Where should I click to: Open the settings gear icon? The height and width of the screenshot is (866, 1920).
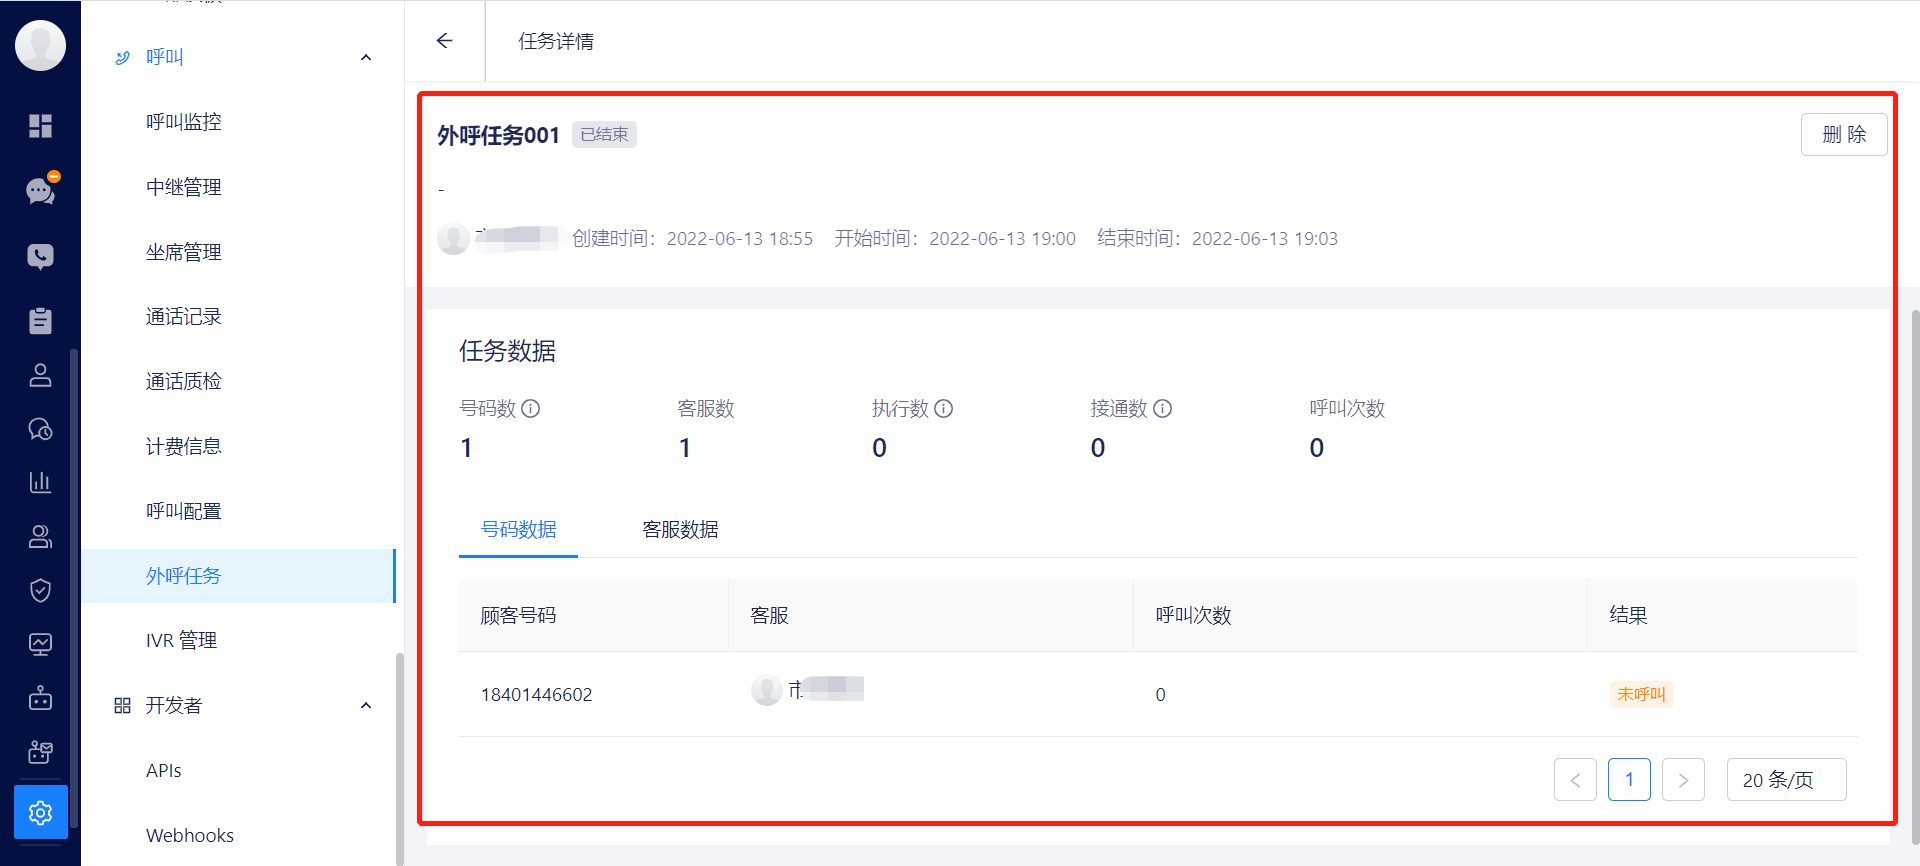(x=40, y=812)
